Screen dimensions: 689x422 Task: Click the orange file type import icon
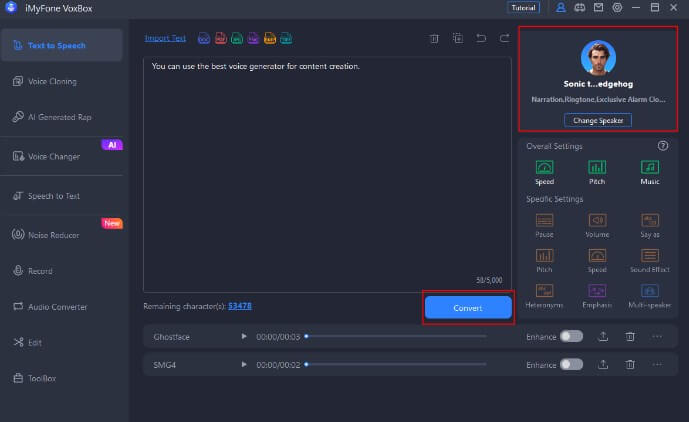(x=270, y=39)
